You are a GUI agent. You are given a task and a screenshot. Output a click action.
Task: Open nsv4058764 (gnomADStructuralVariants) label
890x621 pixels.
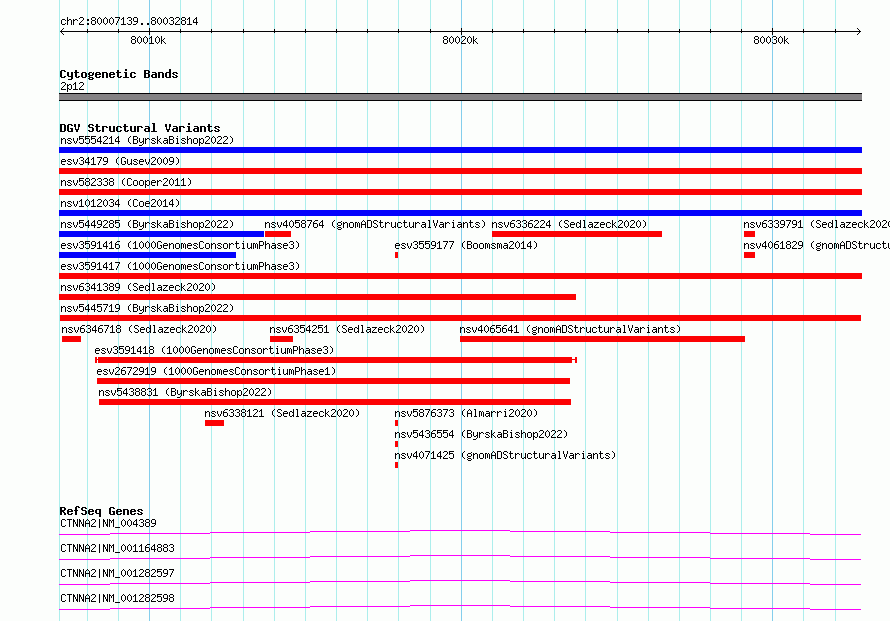pyautogui.click(x=375, y=224)
